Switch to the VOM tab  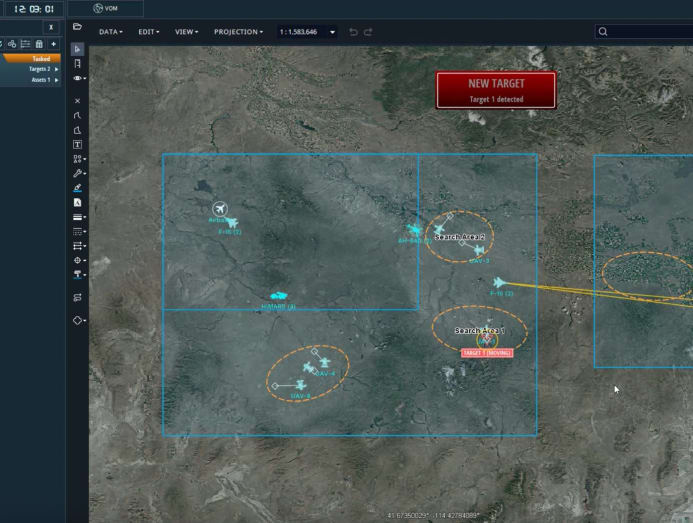coord(105,8)
